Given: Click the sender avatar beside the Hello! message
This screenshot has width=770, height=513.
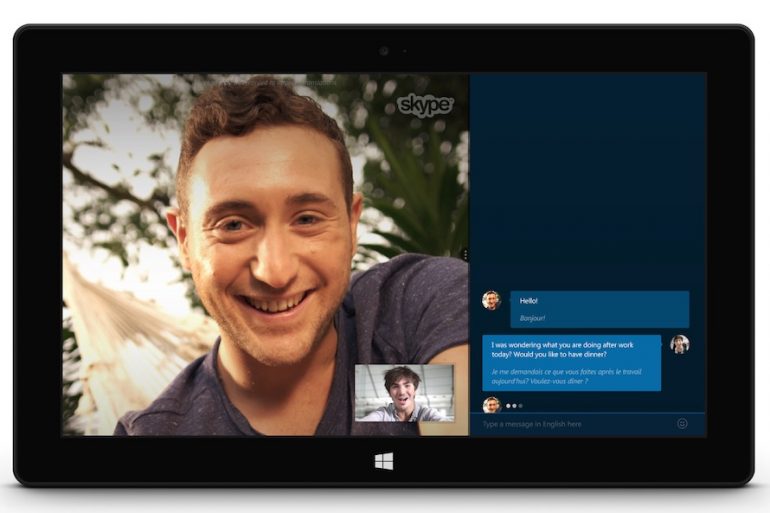Looking at the screenshot, I should pos(491,300).
